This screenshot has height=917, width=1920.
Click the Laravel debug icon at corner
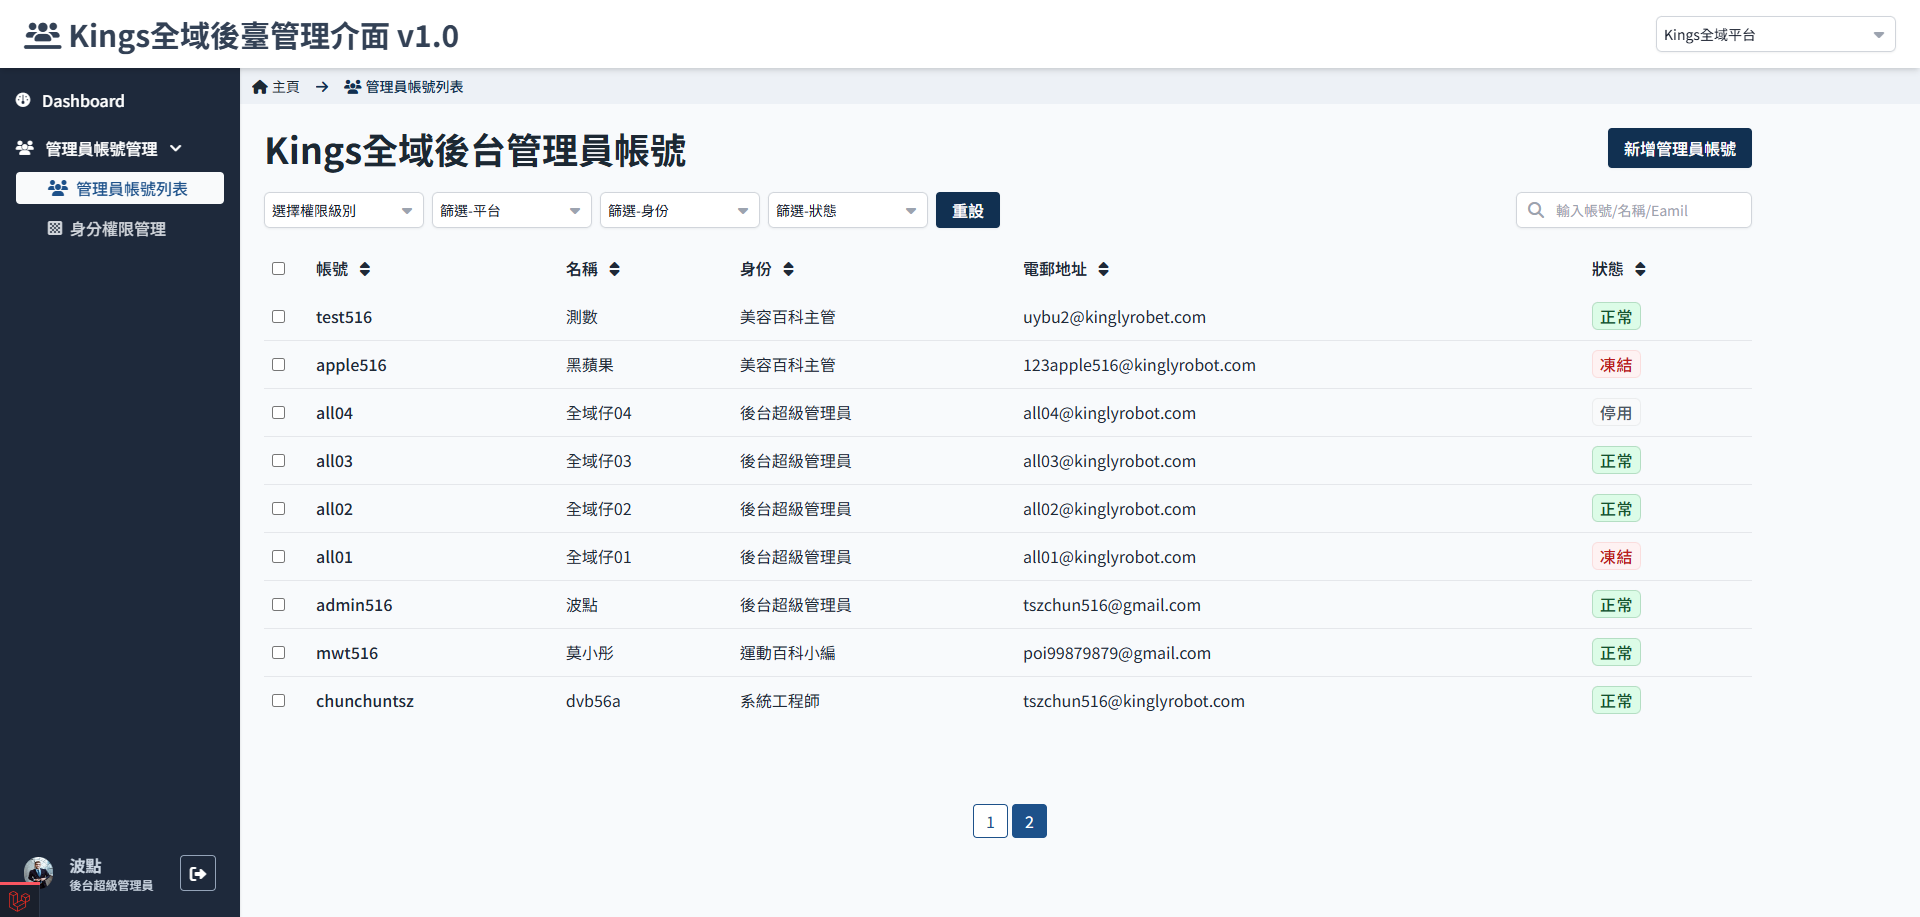pos(19,901)
